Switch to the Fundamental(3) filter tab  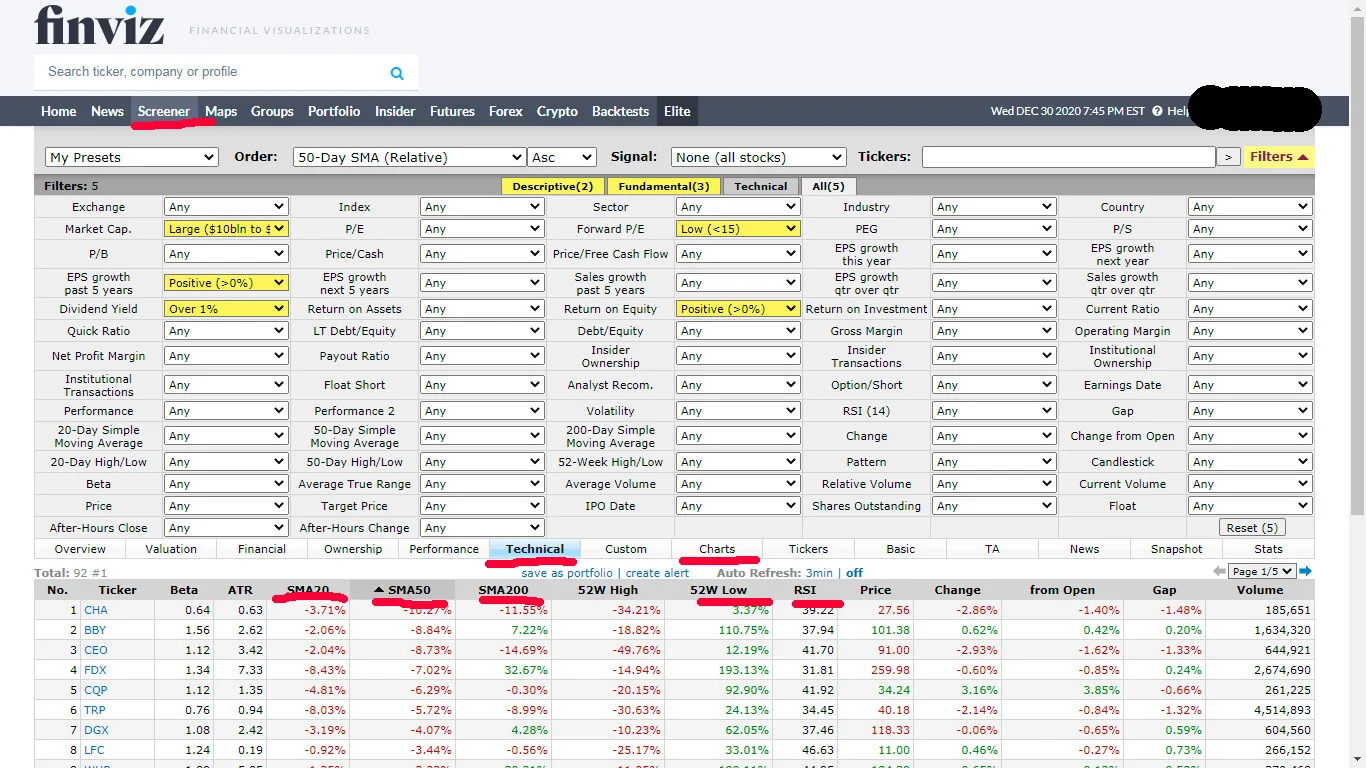pos(664,186)
